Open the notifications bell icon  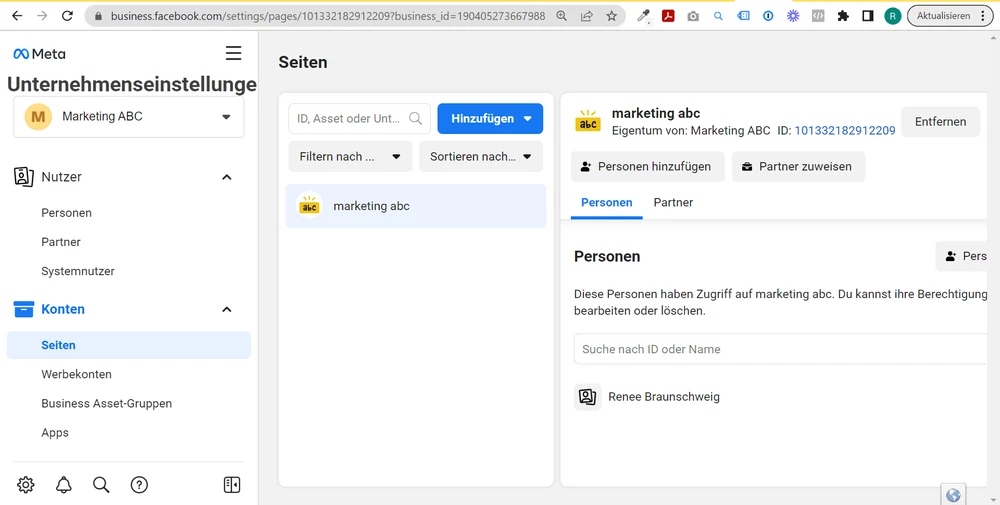pos(64,485)
